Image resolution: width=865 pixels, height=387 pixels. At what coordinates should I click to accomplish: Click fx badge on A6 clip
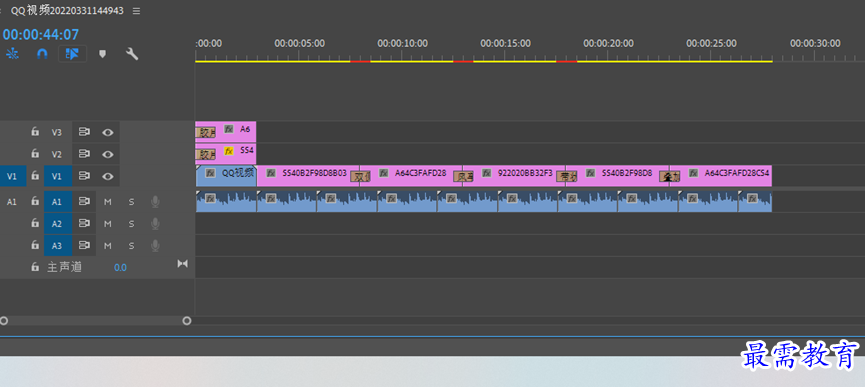pyautogui.click(x=229, y=128)
